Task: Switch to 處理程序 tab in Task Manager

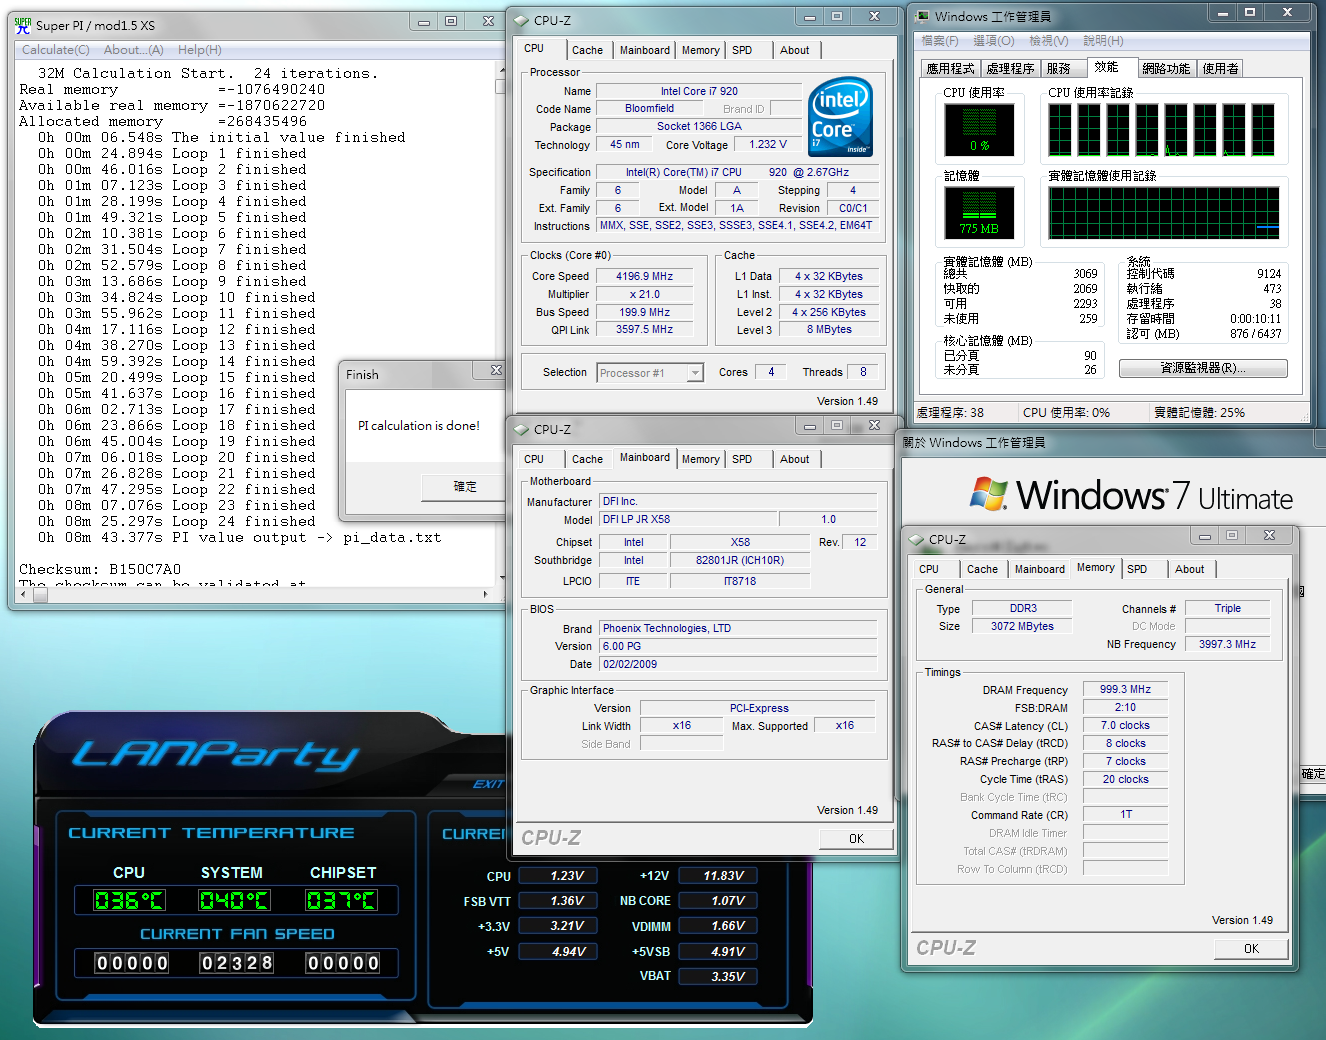Action: (1010, 68)
